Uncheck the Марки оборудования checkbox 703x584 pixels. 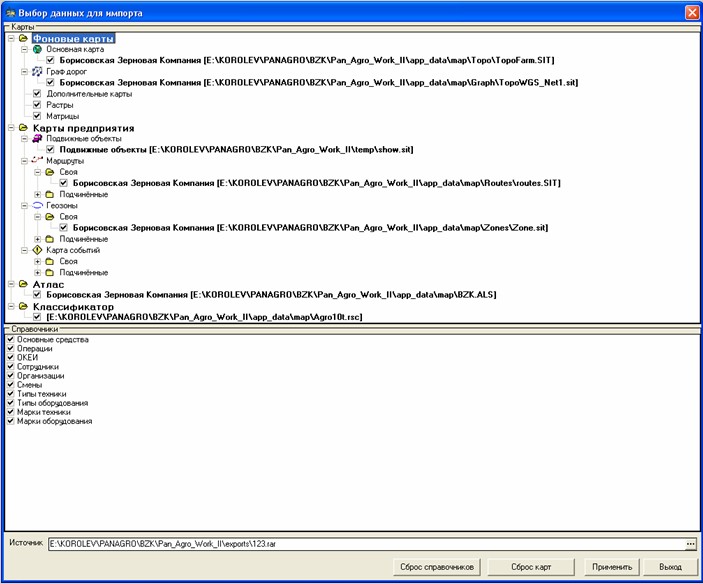pyautogui.click(x=11, y=421)
